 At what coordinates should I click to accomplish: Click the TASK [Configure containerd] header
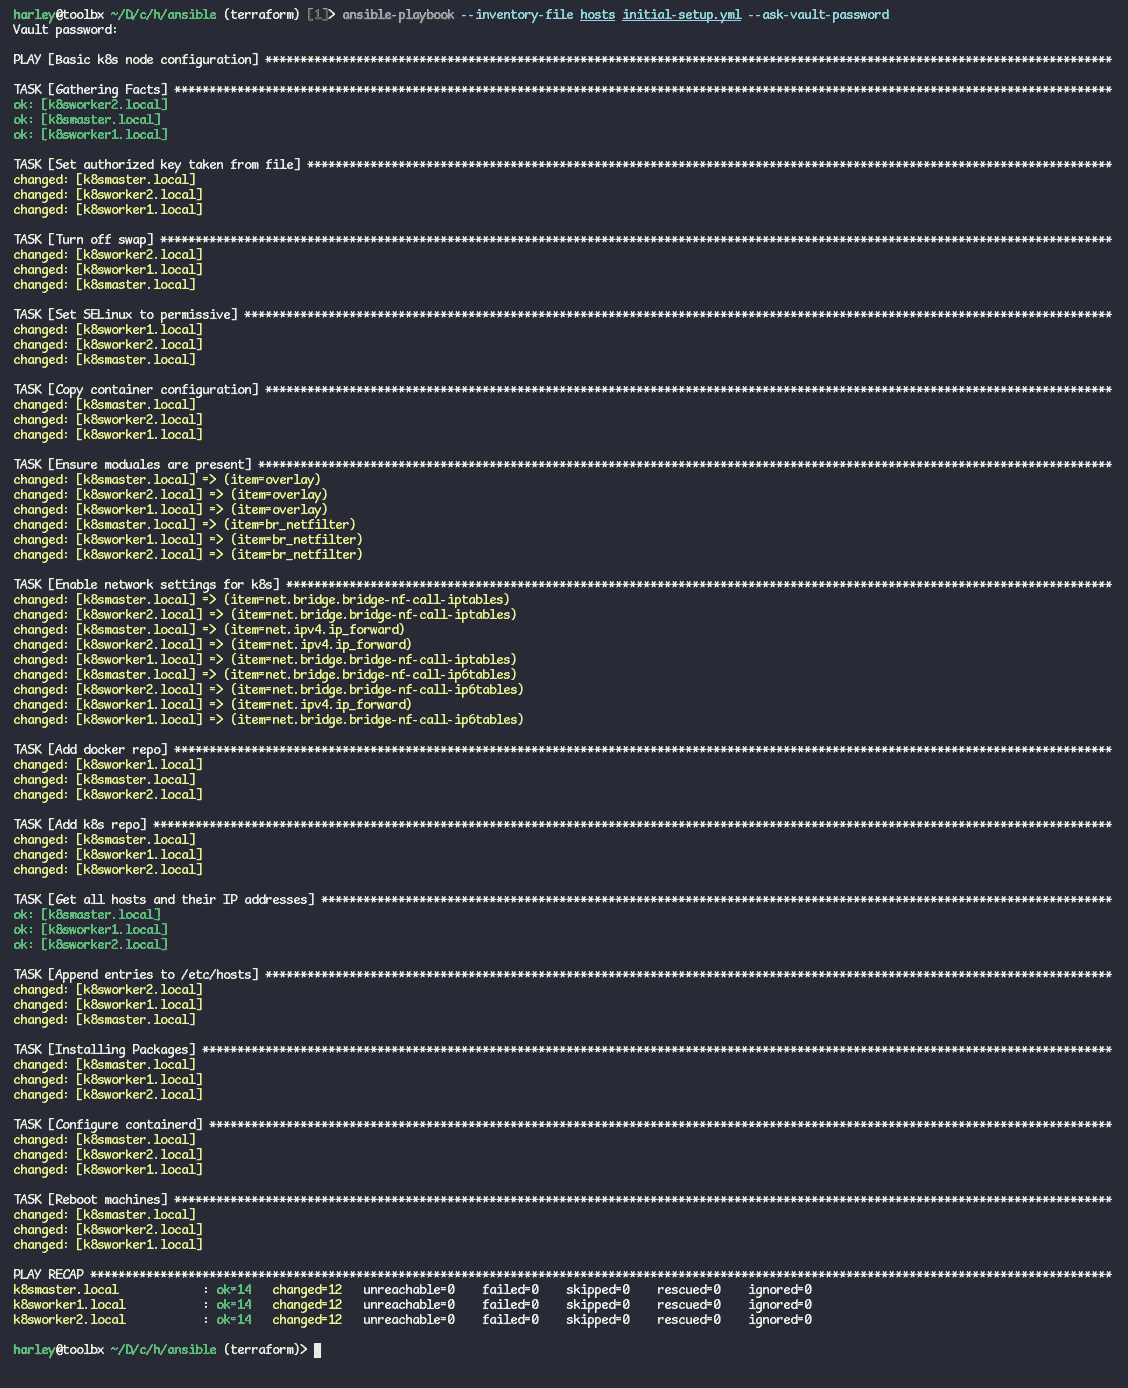(108, 1125)
